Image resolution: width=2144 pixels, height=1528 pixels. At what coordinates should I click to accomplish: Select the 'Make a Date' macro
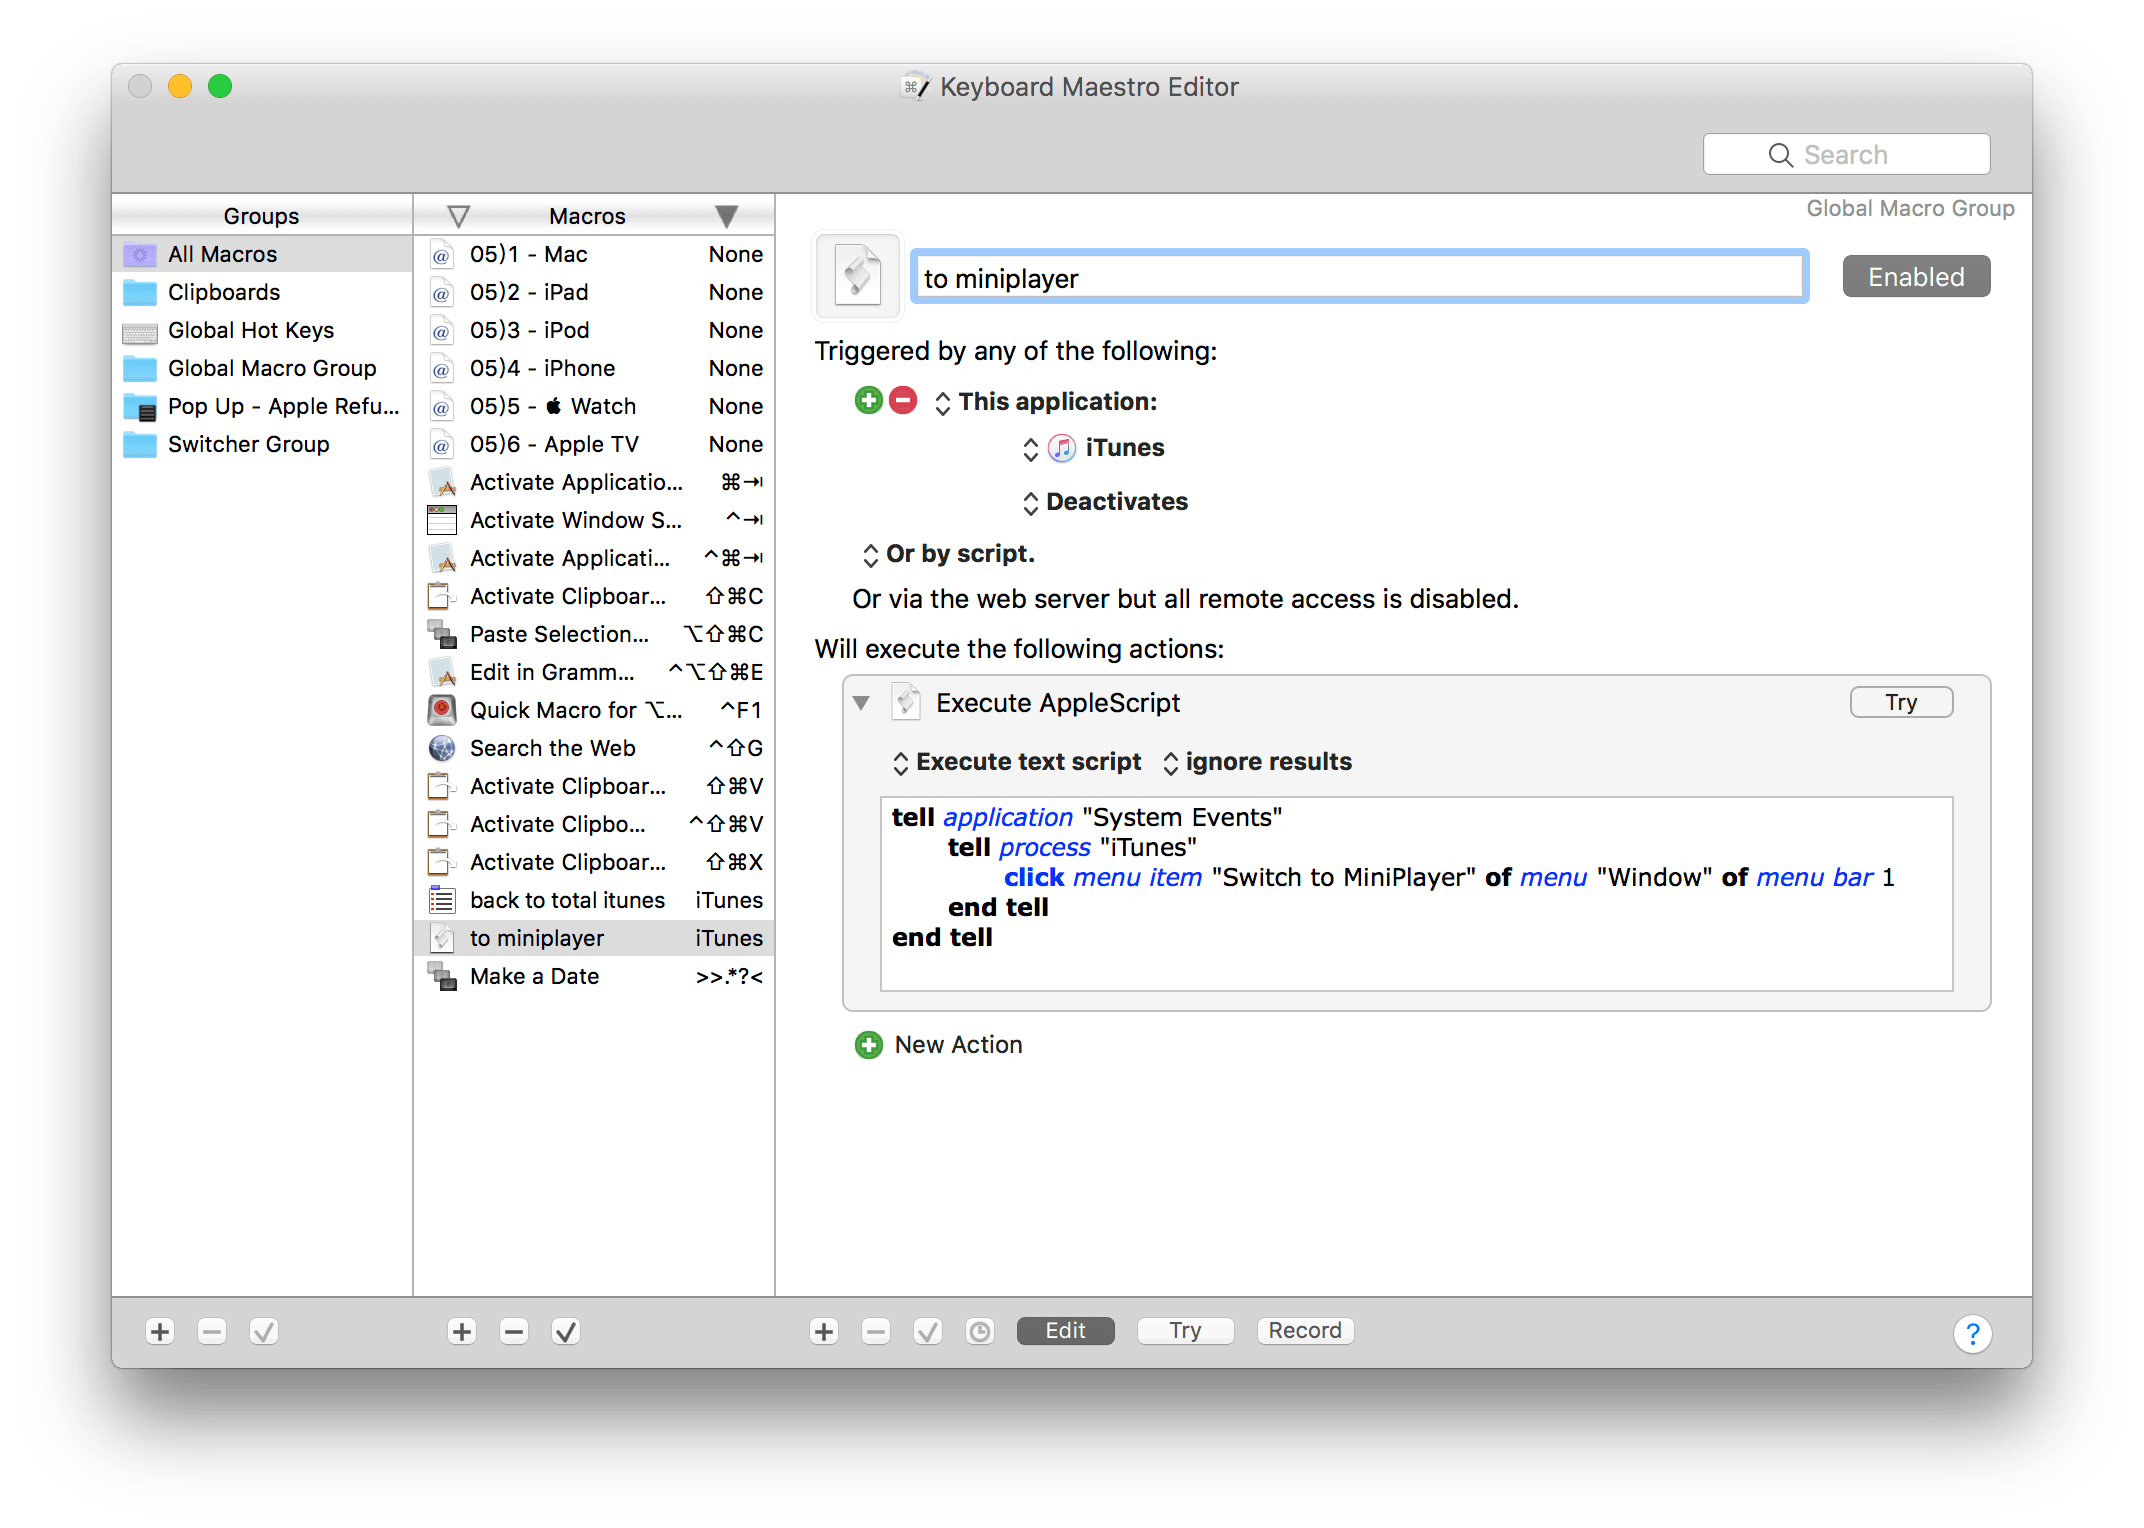pyautogui.click(x=594, y=976)
